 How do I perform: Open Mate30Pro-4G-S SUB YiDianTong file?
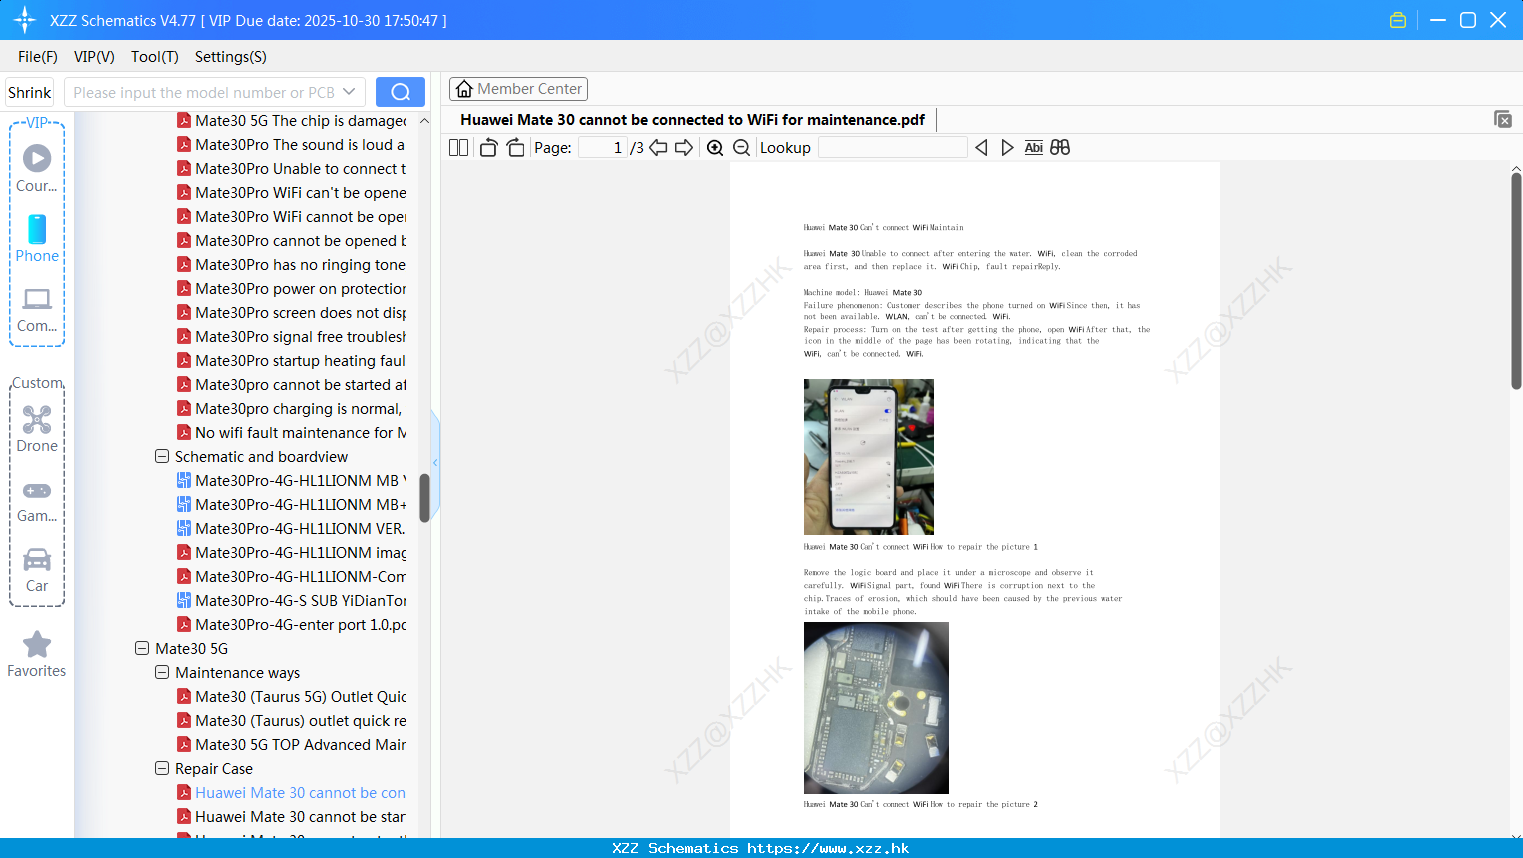291,600
